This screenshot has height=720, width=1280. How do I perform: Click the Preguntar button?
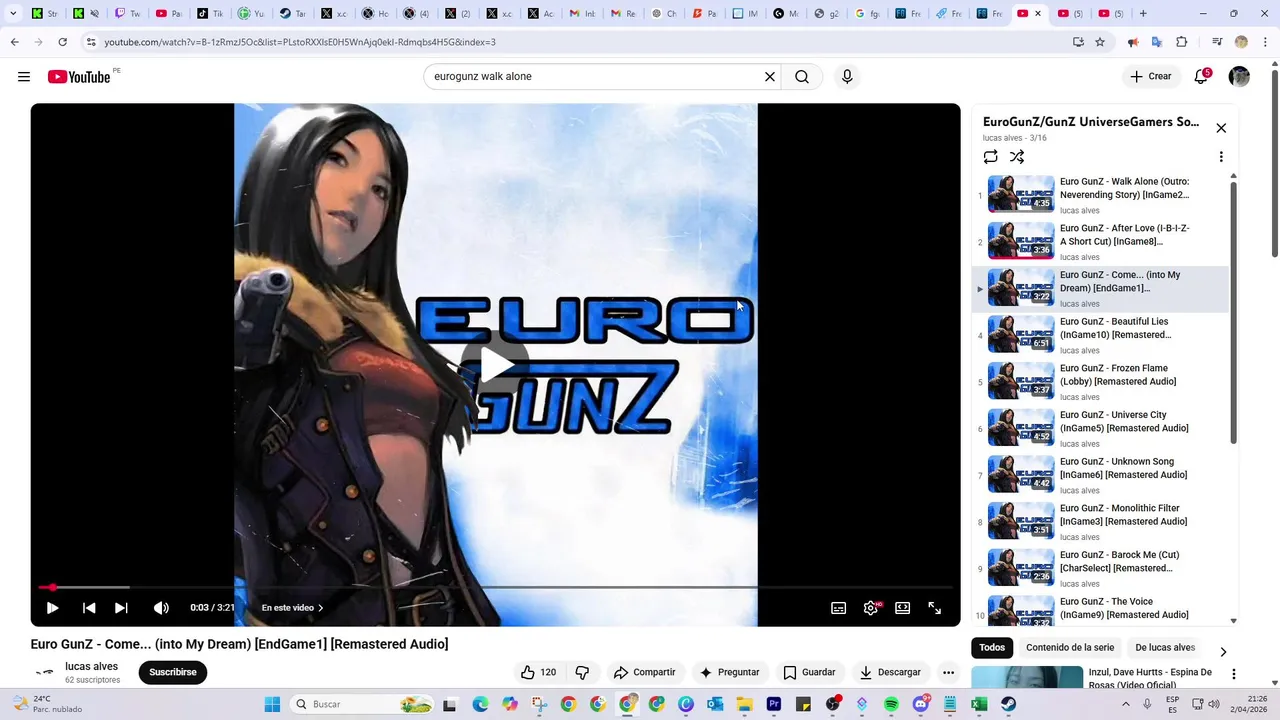pyautogui.click(x=729, y=672)
